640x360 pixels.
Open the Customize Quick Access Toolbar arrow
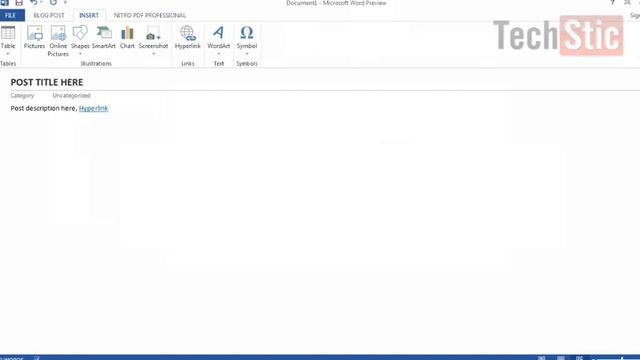65,2
